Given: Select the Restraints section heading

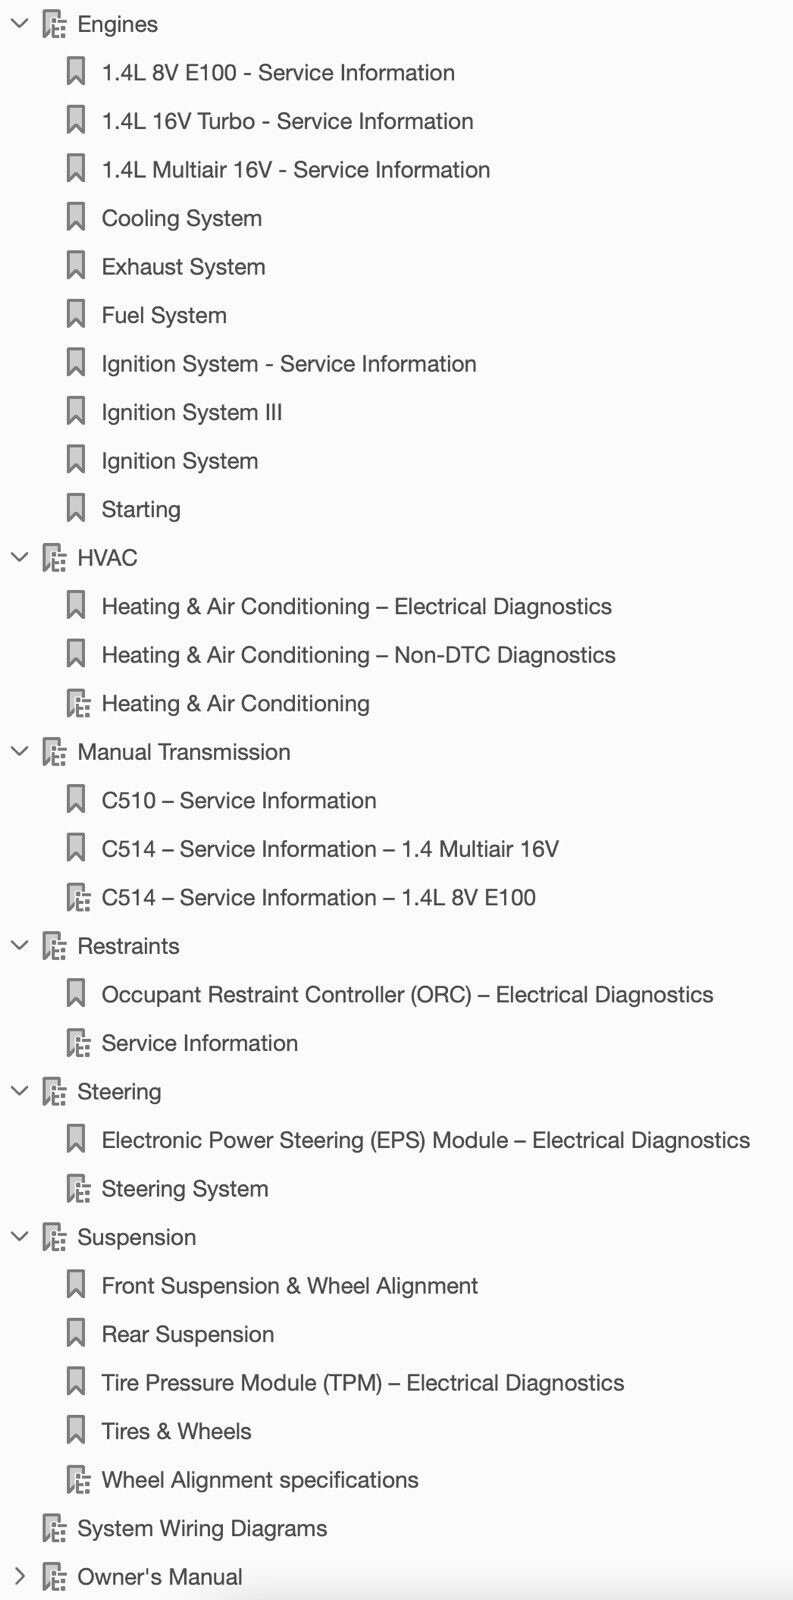Looking at the screenshot, I should click(x=128, y=946).
